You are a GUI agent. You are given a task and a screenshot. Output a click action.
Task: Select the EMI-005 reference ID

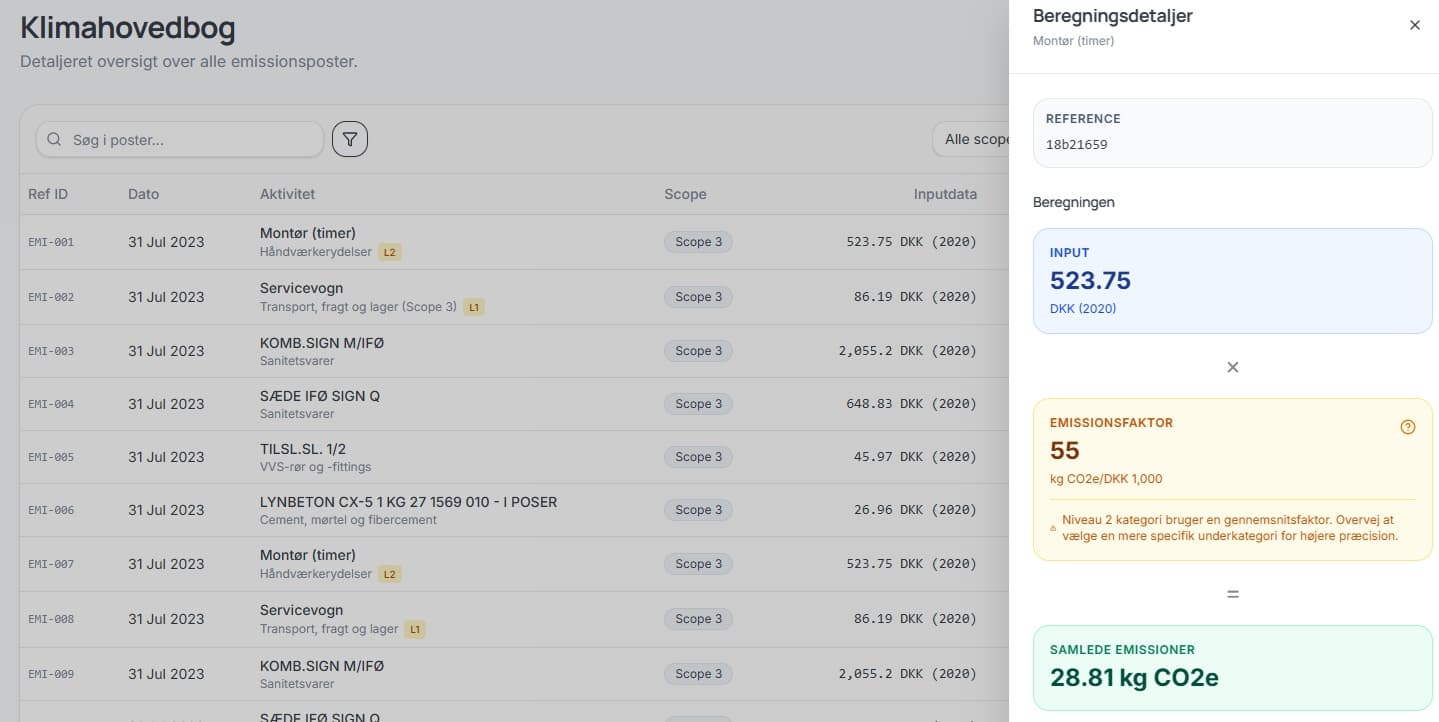coord(51,457)
